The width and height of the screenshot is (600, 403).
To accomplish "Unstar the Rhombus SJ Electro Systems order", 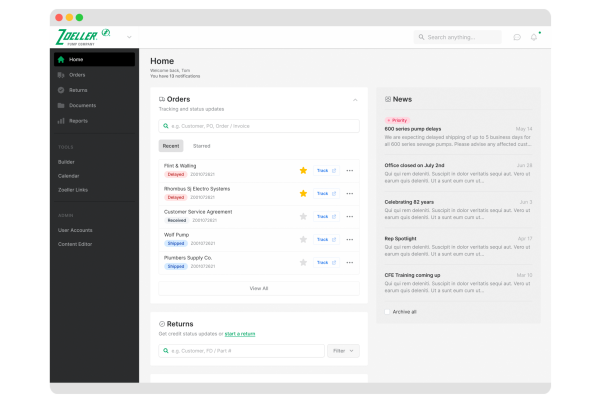I will point(303,193).
